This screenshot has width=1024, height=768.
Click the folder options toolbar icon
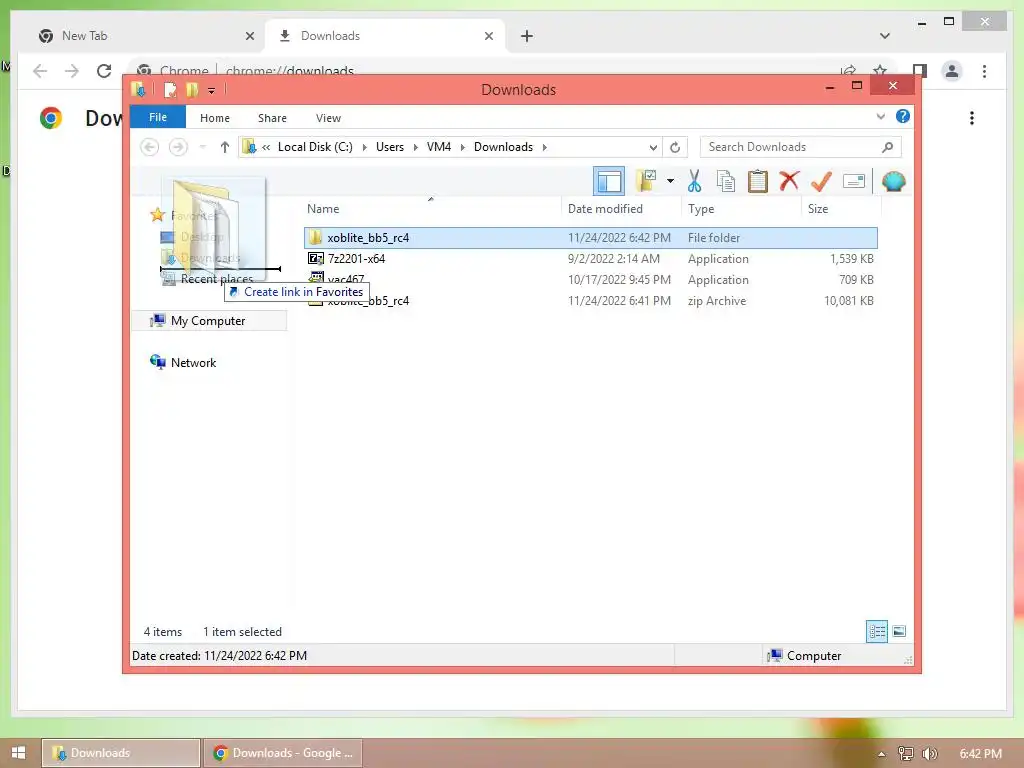click(646, 181)
